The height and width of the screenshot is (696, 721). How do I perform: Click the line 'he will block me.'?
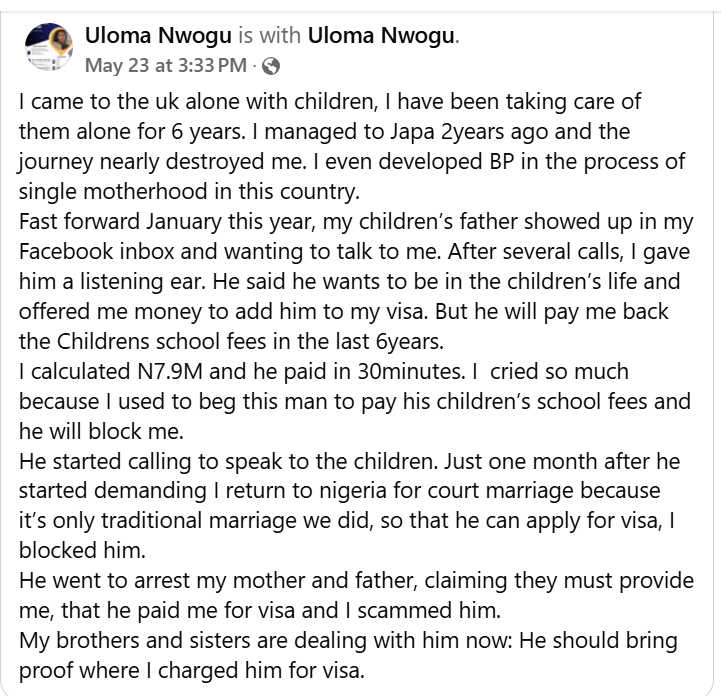tap(101, 431)
